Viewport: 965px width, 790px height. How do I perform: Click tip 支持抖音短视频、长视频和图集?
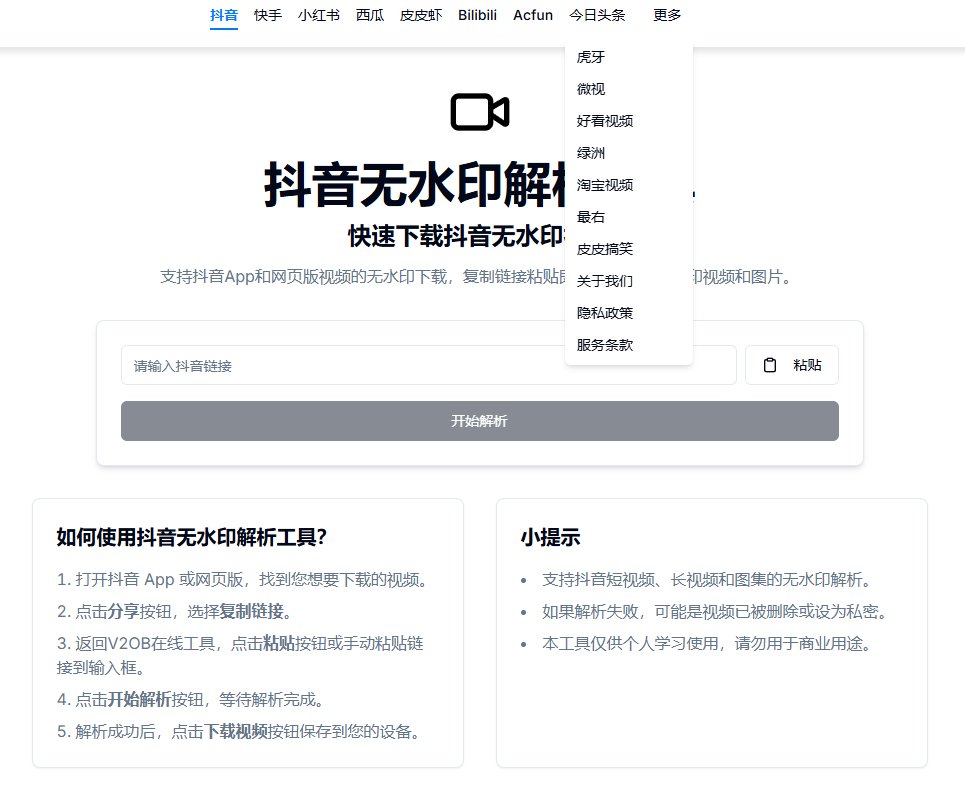pos(707,580)
